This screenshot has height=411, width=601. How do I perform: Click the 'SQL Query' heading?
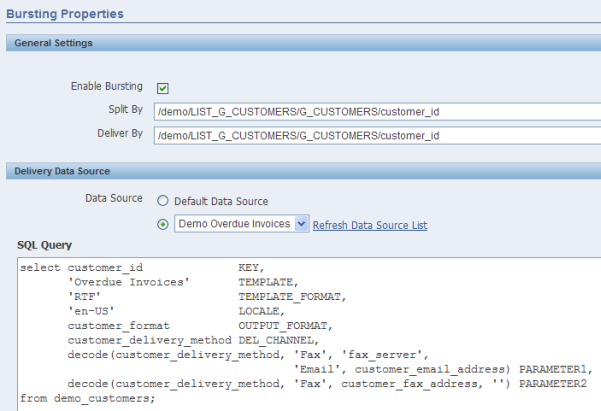coord(44,245)
